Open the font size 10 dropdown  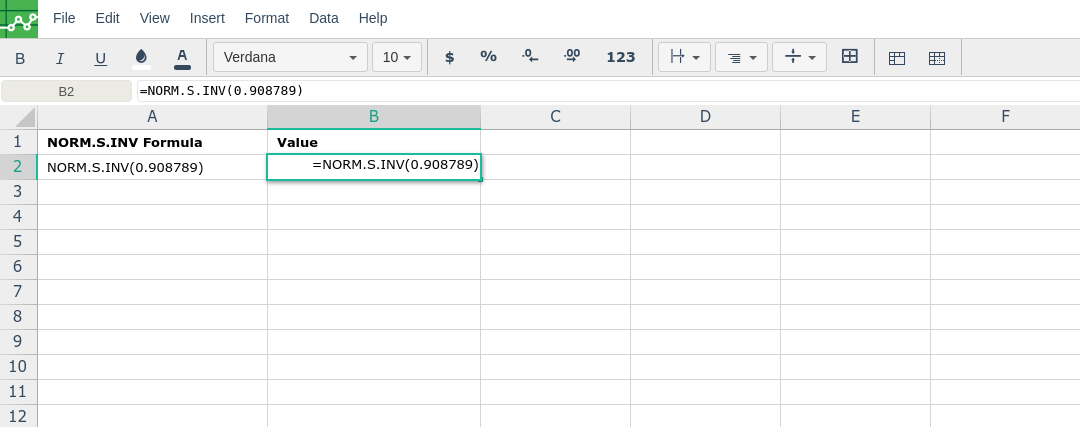[397, 57]
